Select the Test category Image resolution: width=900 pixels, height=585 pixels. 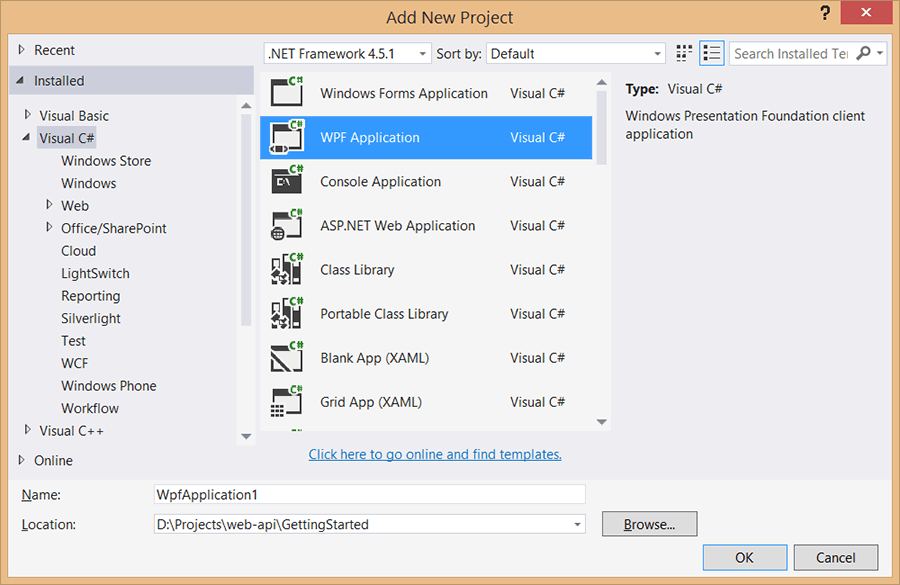click(73, 340)
